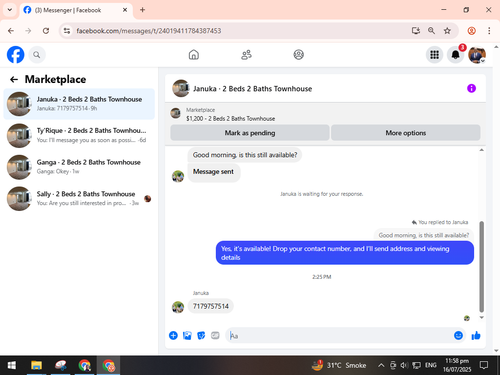
Task: Open the Groups icon in top navigation
Action: [299, 55]
